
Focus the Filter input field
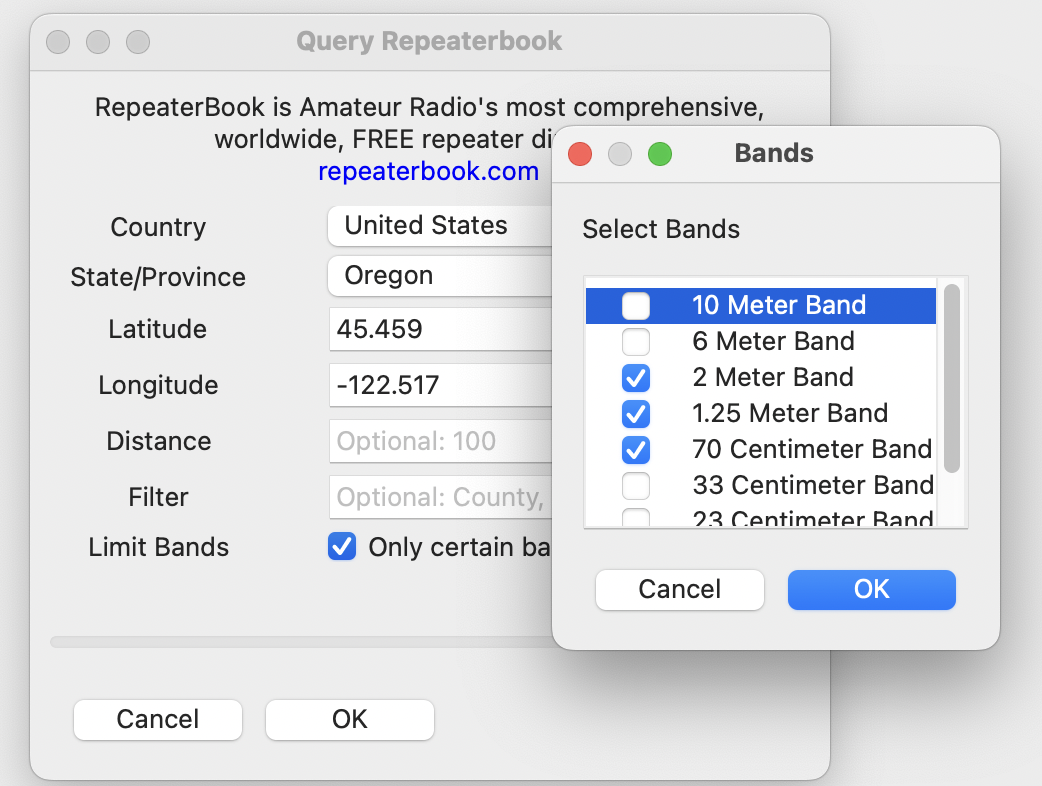pos(441,496)
